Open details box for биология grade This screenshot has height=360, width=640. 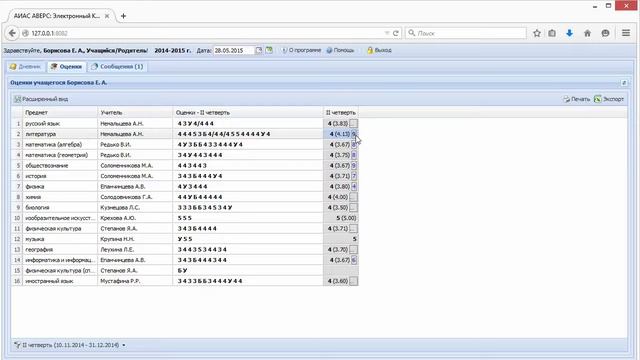pos(353,208)
